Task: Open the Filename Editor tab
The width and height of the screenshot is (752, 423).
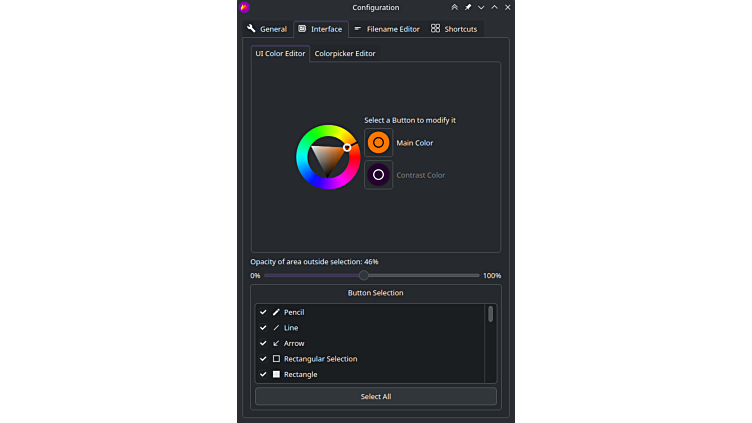Action: coord(387,29)
